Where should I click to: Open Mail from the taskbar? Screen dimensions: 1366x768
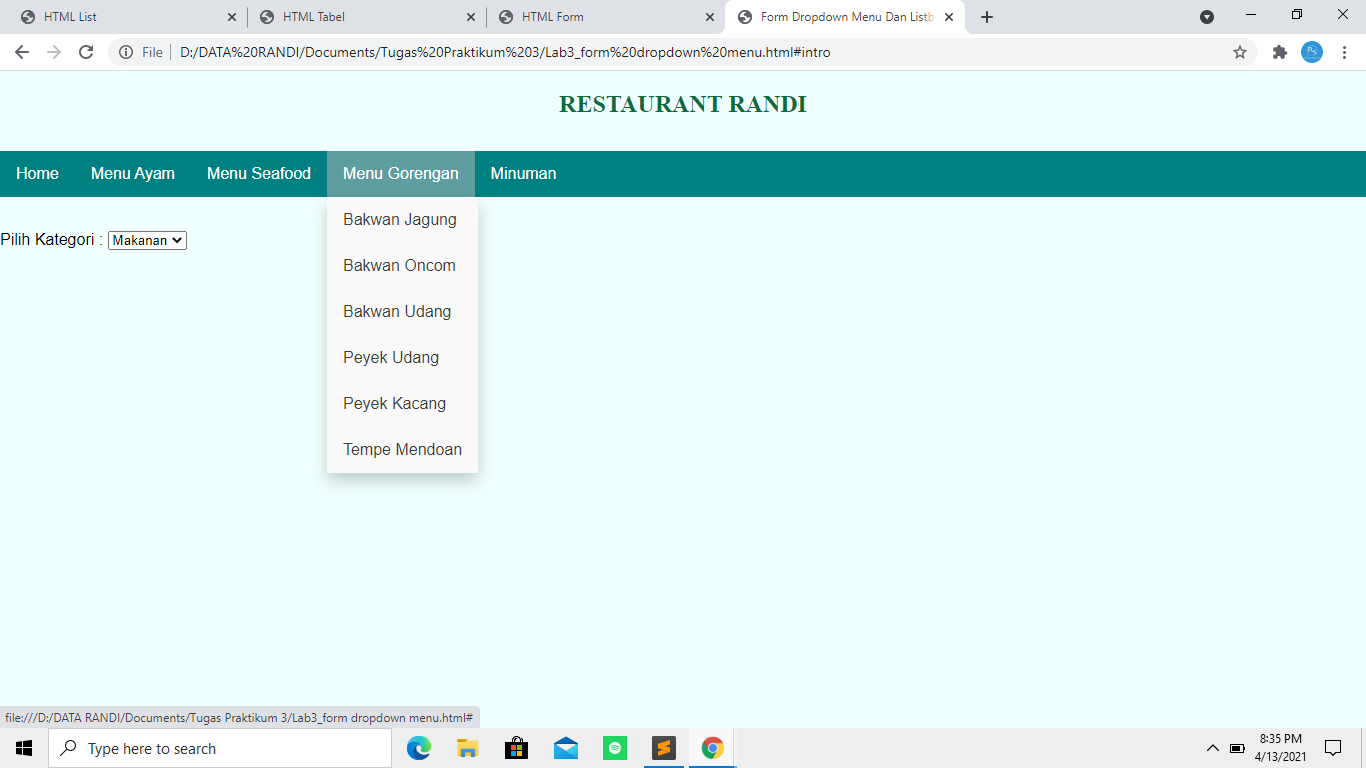pyautogui.click(x=565, y=747)
